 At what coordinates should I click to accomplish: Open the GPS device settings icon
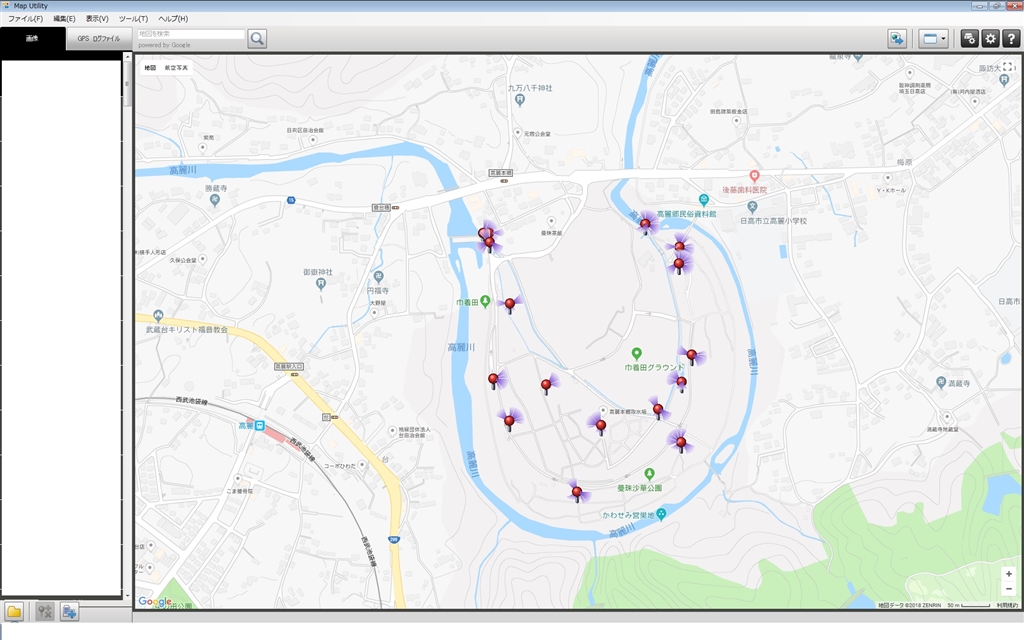pos(970,39)
